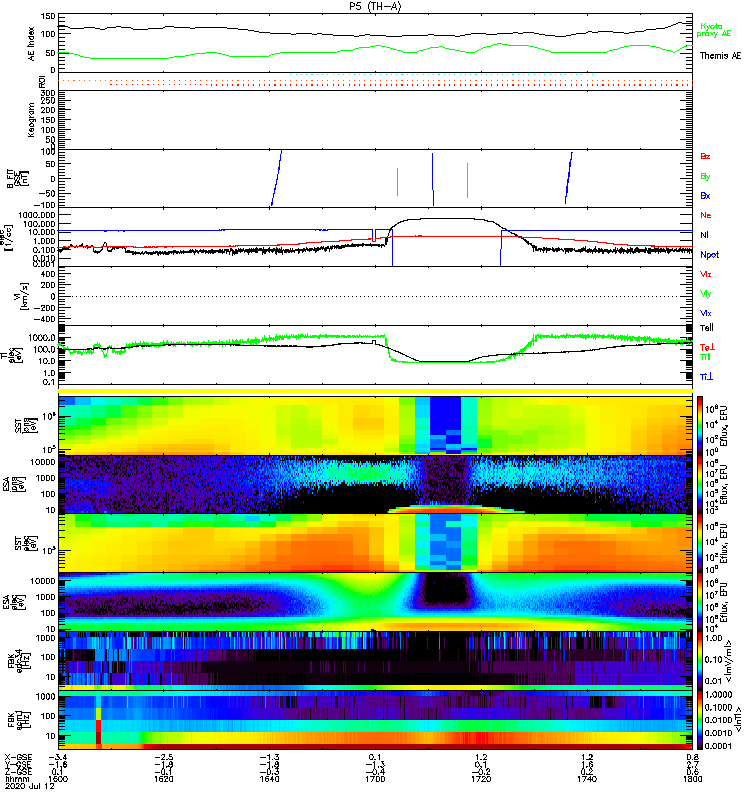Pick the blue "Npot" legend label
This screenshot has height=800, width=750.
coord(709,255)
